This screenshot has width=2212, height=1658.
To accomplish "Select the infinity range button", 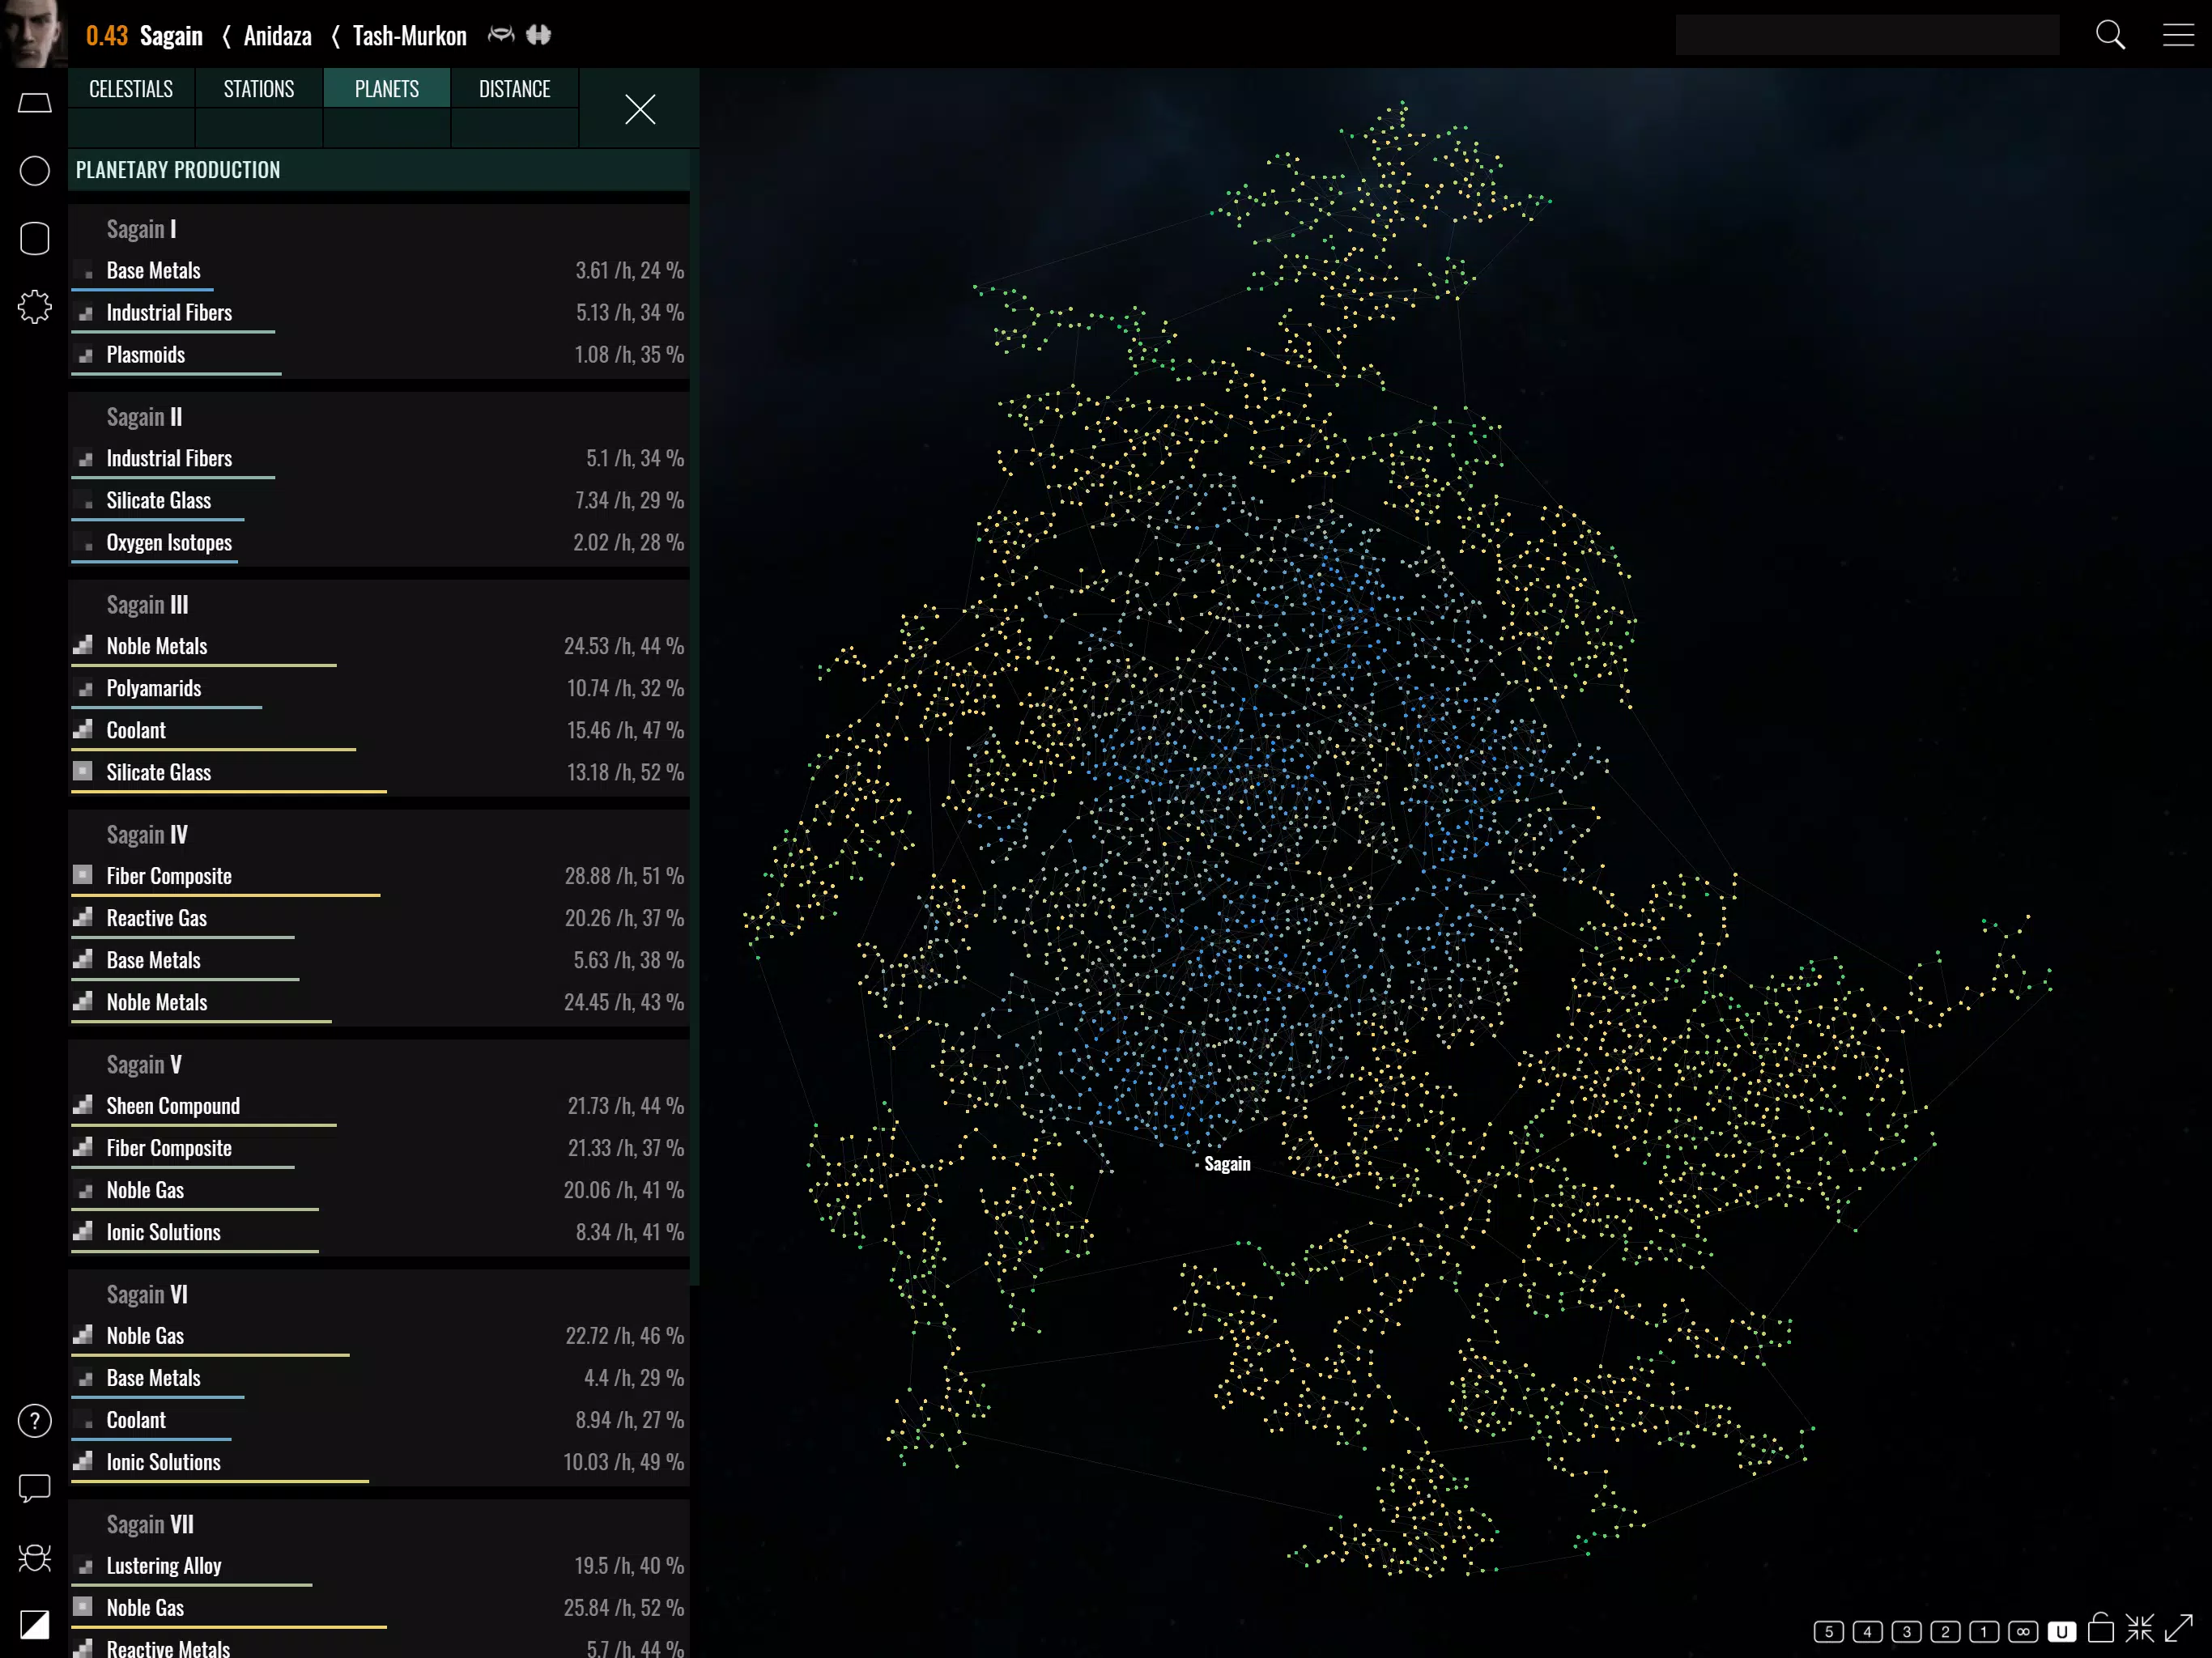I will (2023, 1632).
